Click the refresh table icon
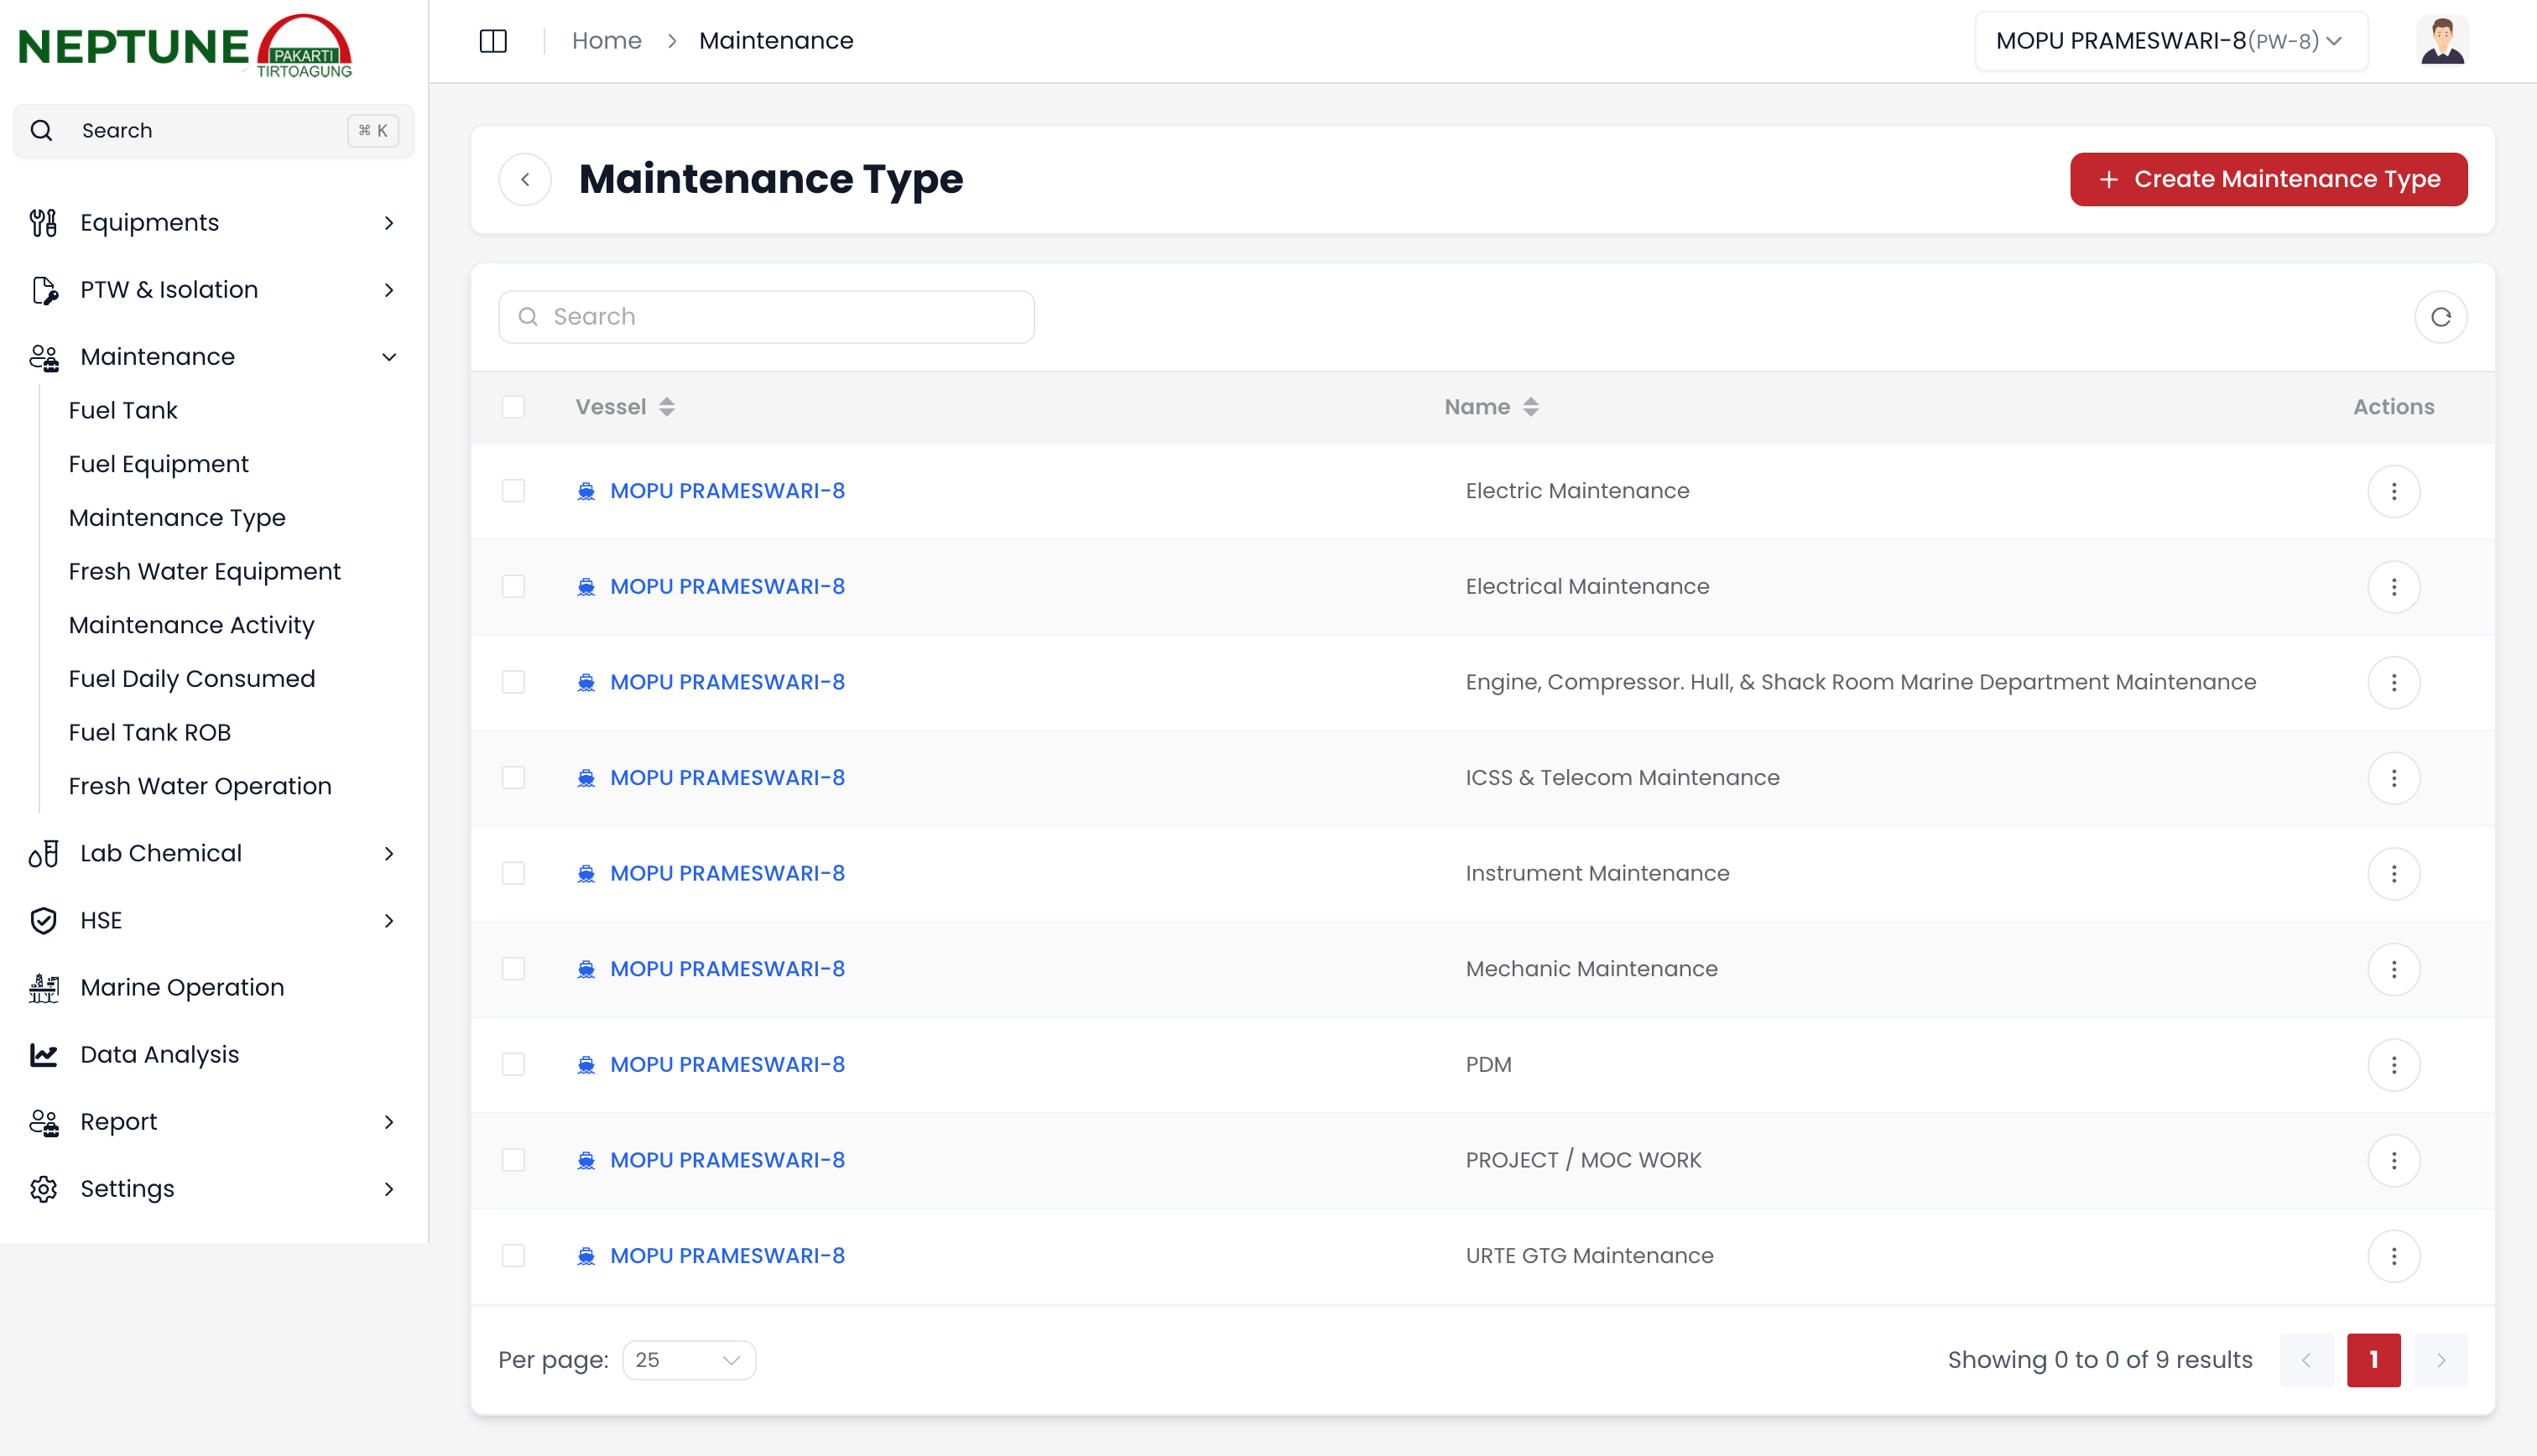The image size is (2537, 1456). tap(2440, 317)
